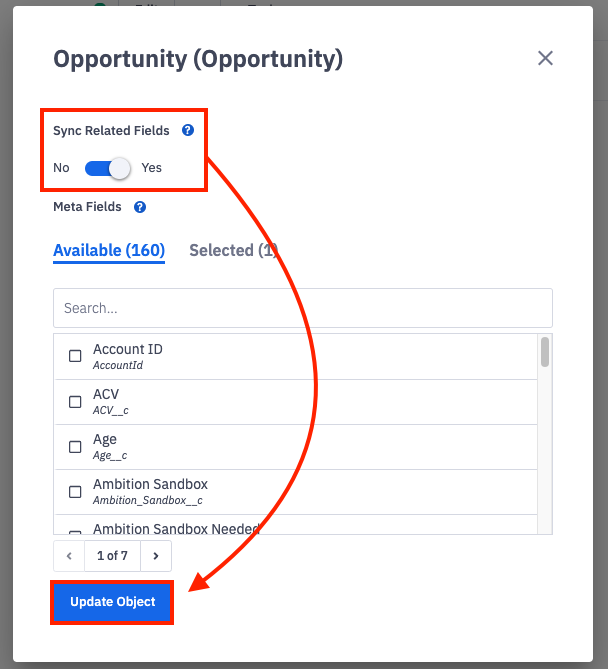Check the Account ID checkbox
This screenshot has width=608, height=669.
75,356
